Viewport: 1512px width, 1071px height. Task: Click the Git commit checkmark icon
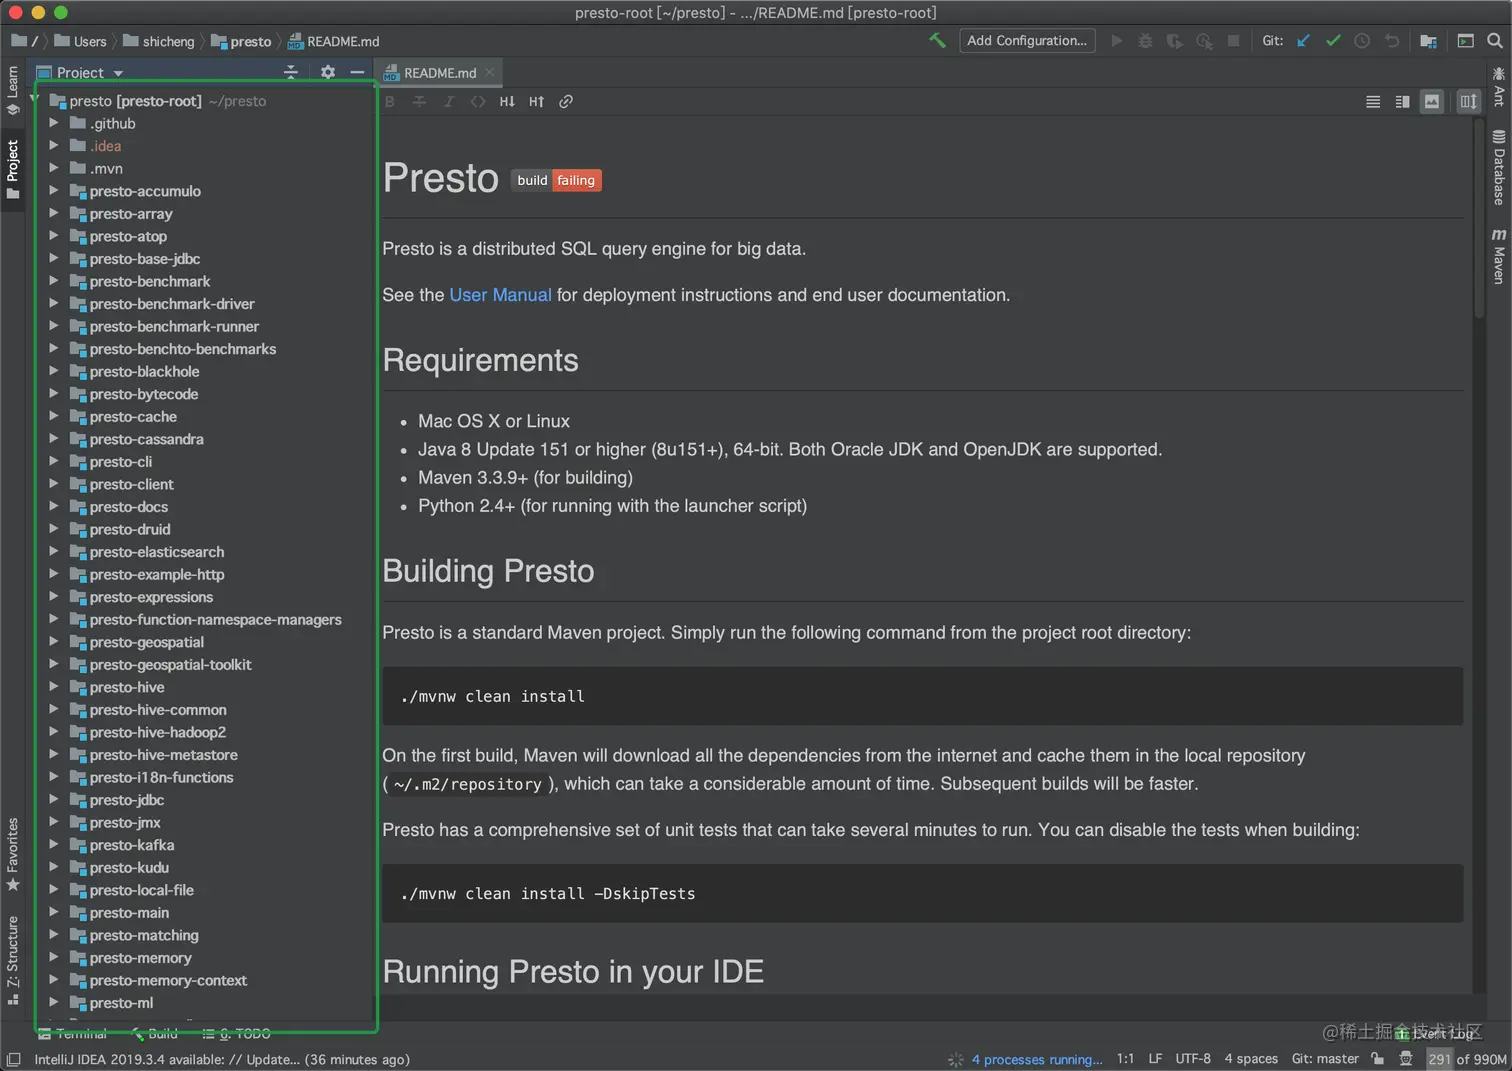tap(1333, 41)
